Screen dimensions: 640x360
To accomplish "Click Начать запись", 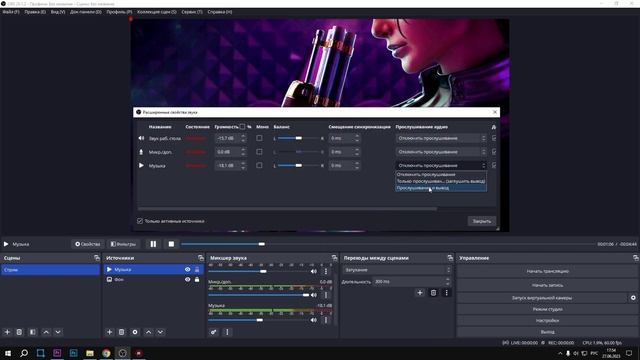I will click(x=547, y=285).
